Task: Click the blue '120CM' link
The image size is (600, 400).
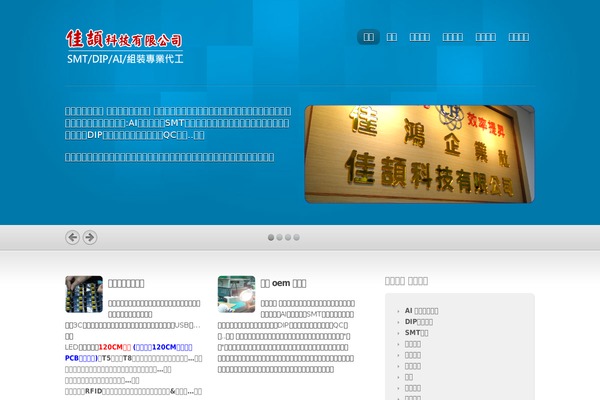Action: point(163,347)
